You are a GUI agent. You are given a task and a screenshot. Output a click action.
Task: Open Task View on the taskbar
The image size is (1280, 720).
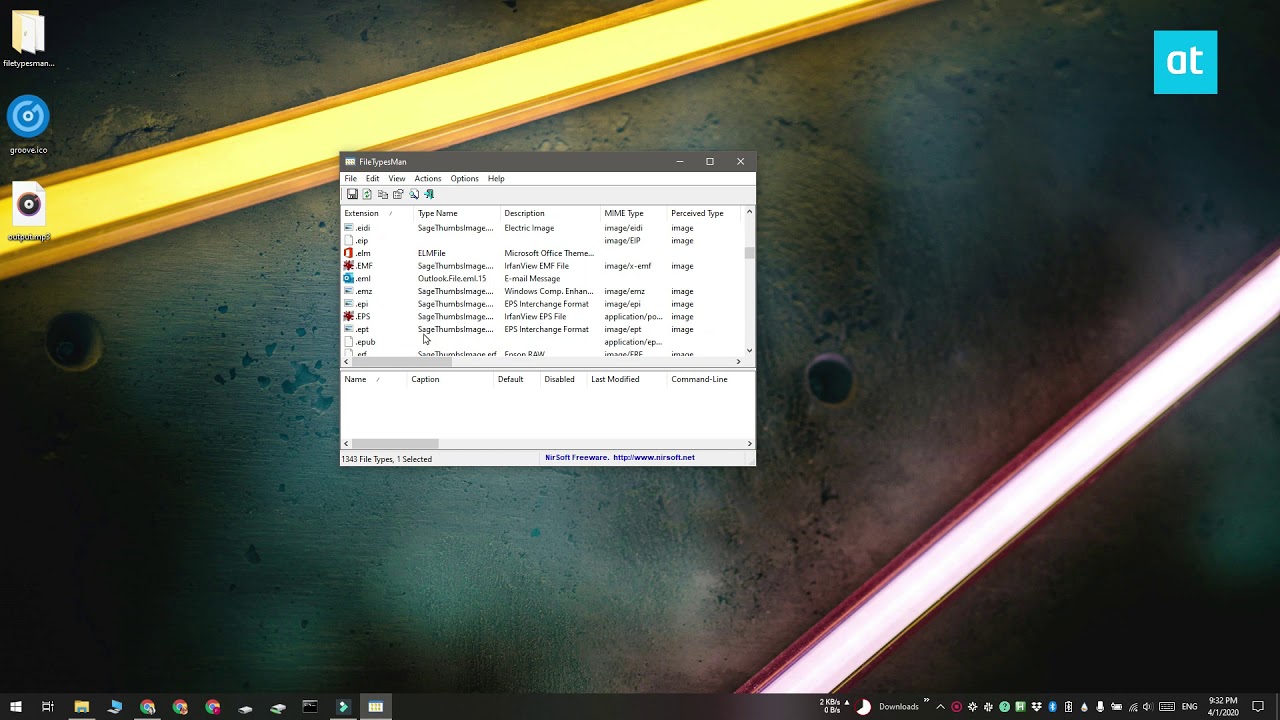pos(48,707)
